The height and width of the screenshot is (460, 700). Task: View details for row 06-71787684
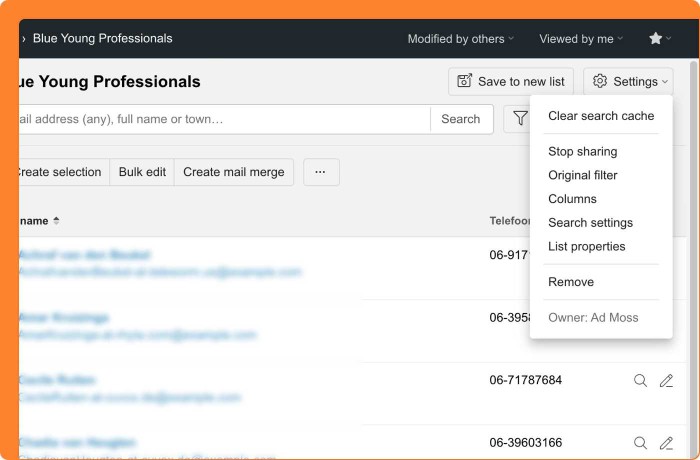[x=640, y=381]
